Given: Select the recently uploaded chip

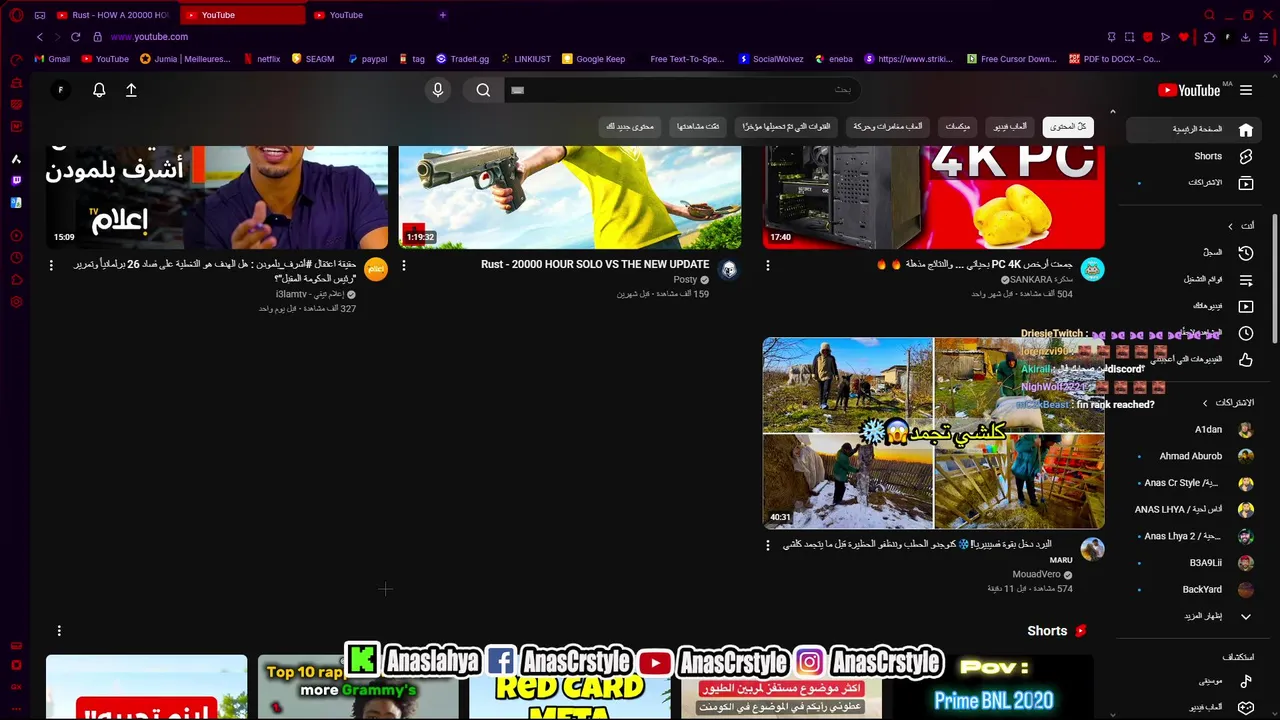Looking at the screenshot, I should tap(786, 127).
